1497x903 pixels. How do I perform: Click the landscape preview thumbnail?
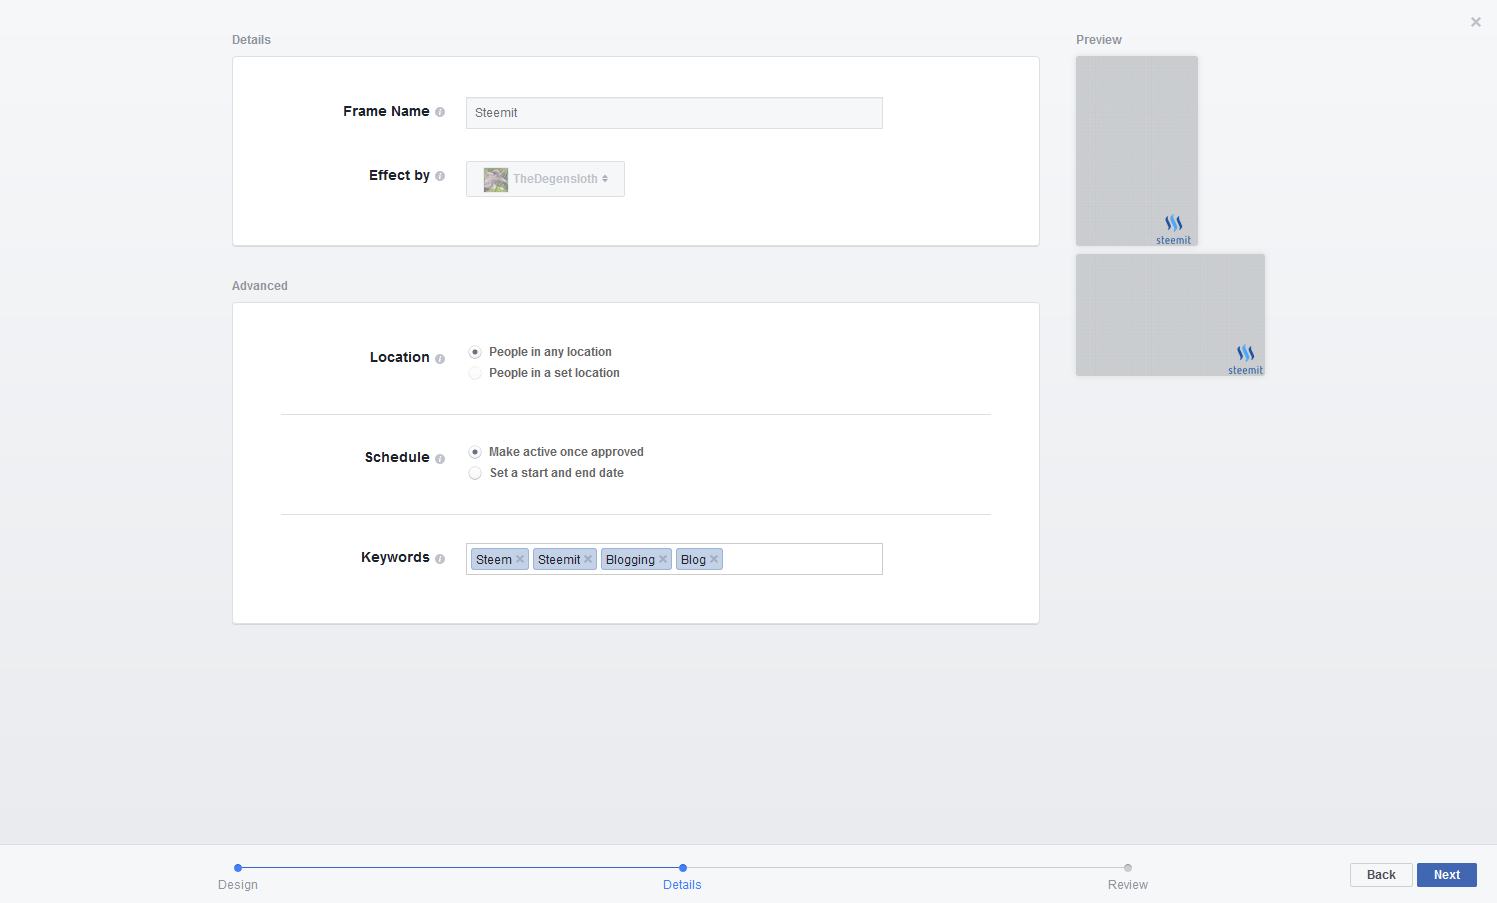[x=1170, y=315]
